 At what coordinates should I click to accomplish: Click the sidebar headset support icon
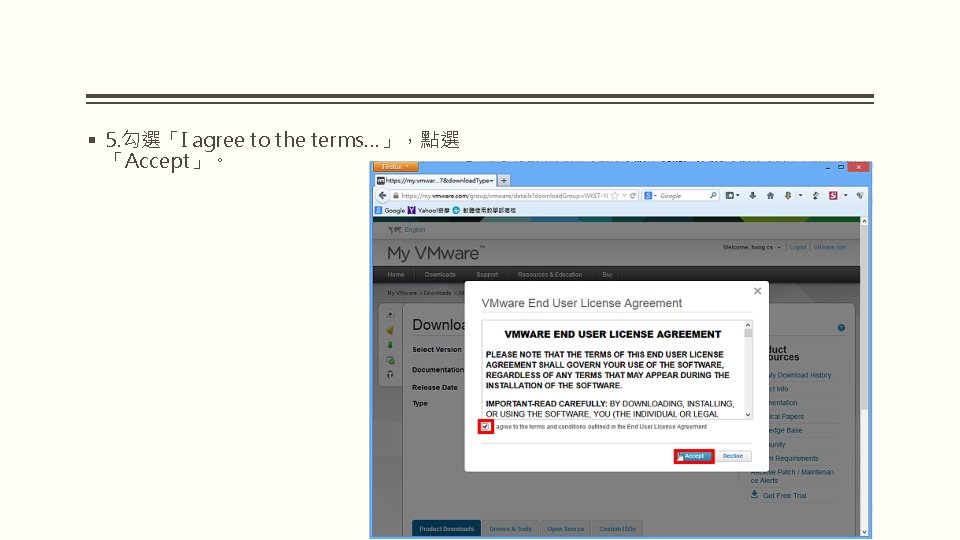[391, 375]
